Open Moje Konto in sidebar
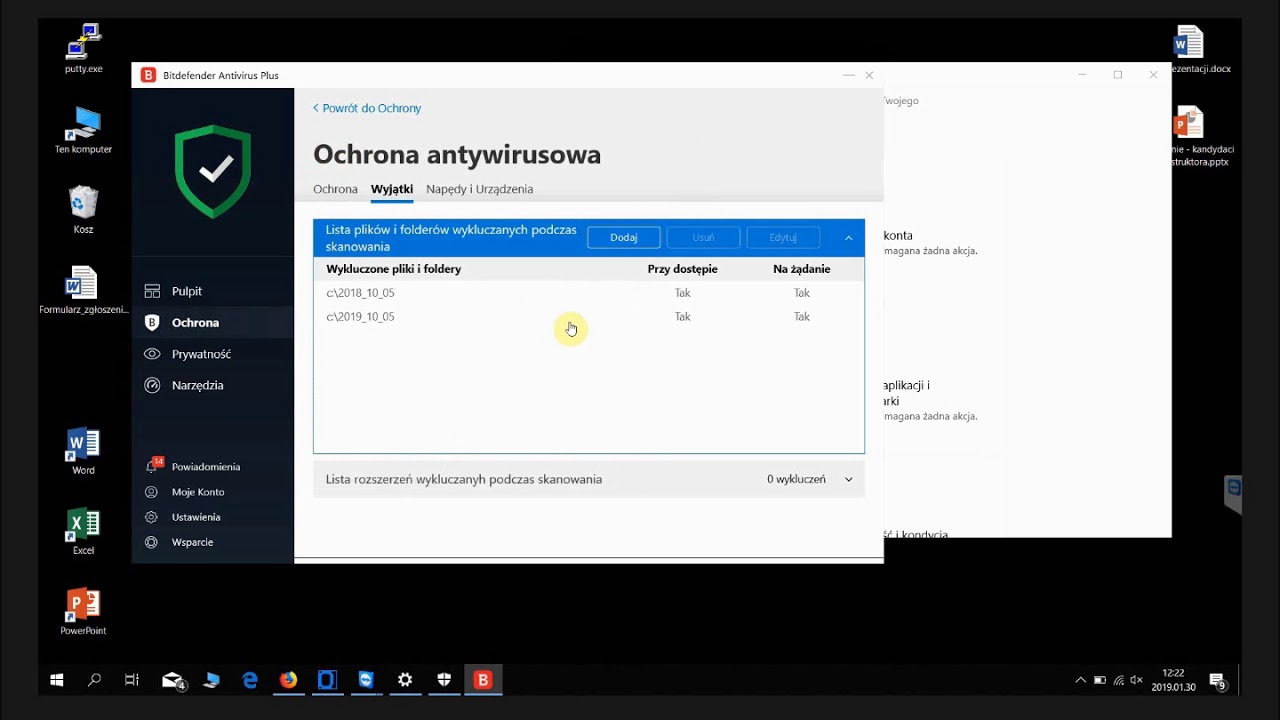Image resolution: width=1280 pixels, height=720 pixels. click(x=198, y=492)
